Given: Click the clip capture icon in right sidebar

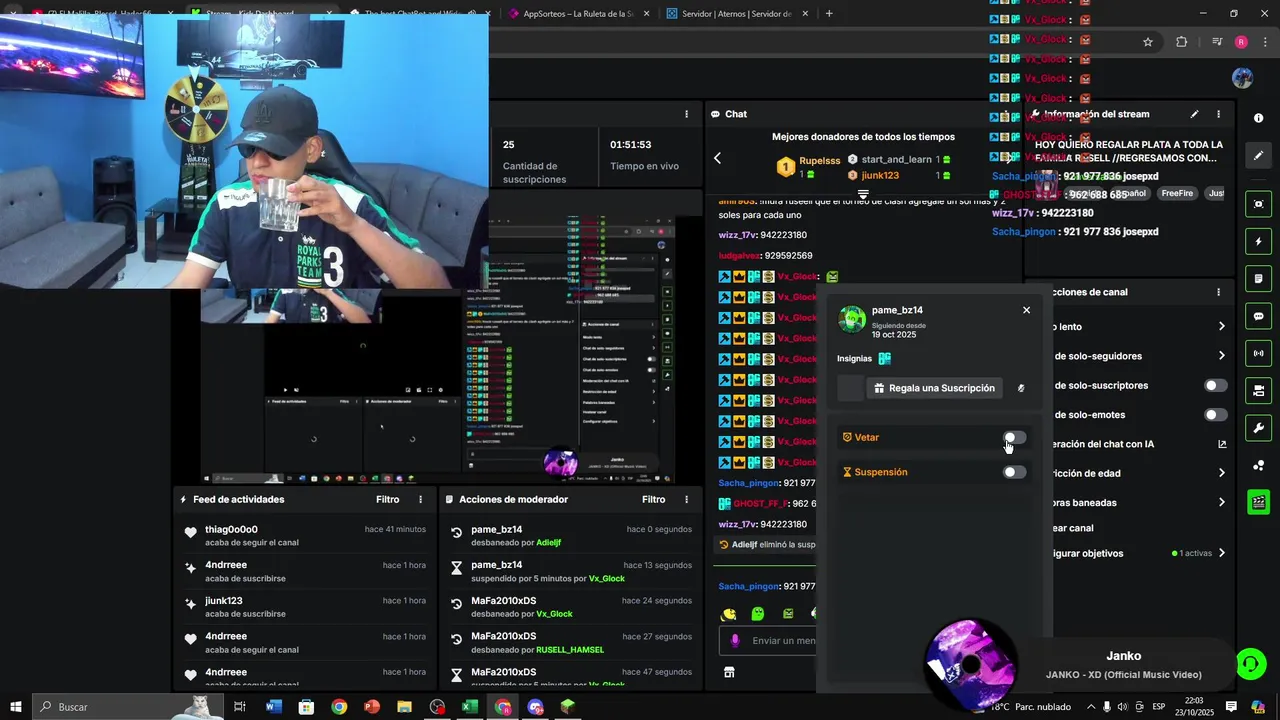Looking at the screenshot, I should point(1259,204).
